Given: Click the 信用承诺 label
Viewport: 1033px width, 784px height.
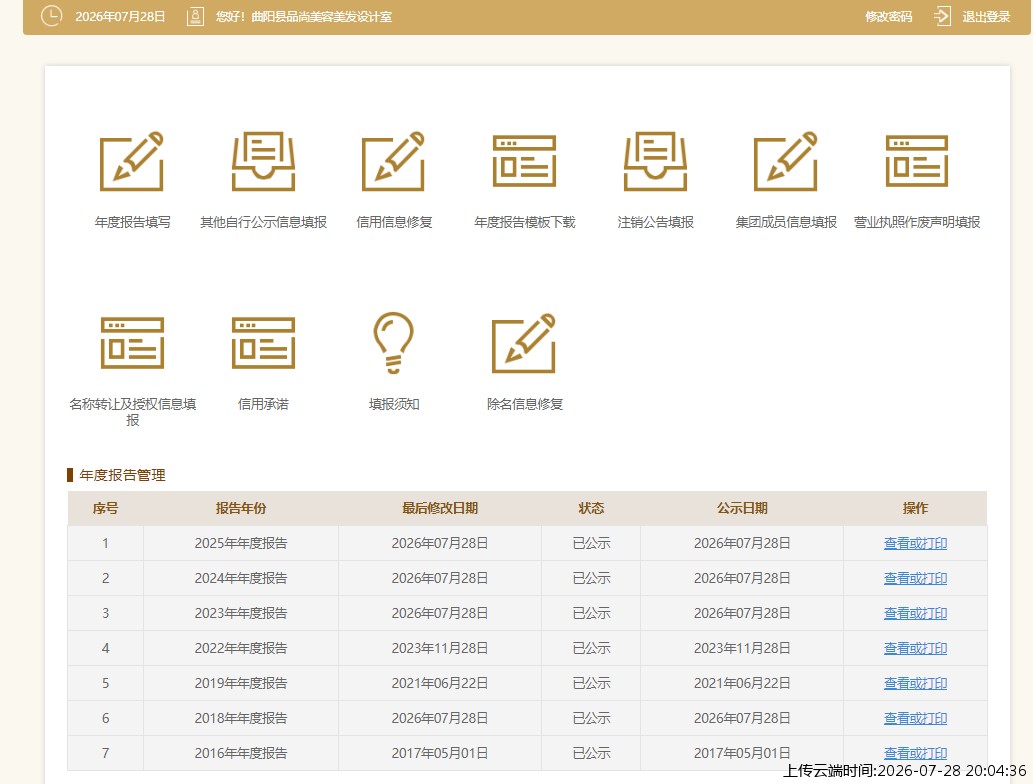Looking at the screenshot, I should click(263, 404).
